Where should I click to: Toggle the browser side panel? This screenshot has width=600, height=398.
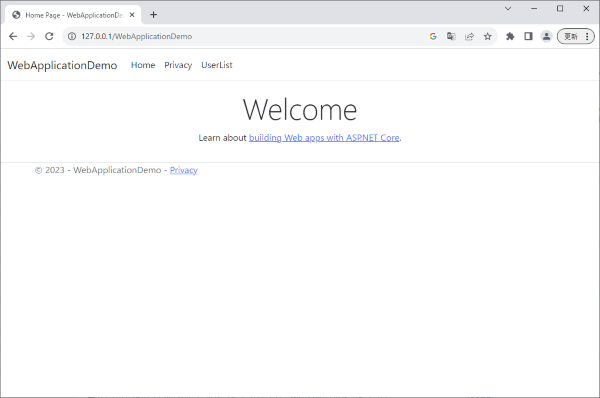point(528,36)
